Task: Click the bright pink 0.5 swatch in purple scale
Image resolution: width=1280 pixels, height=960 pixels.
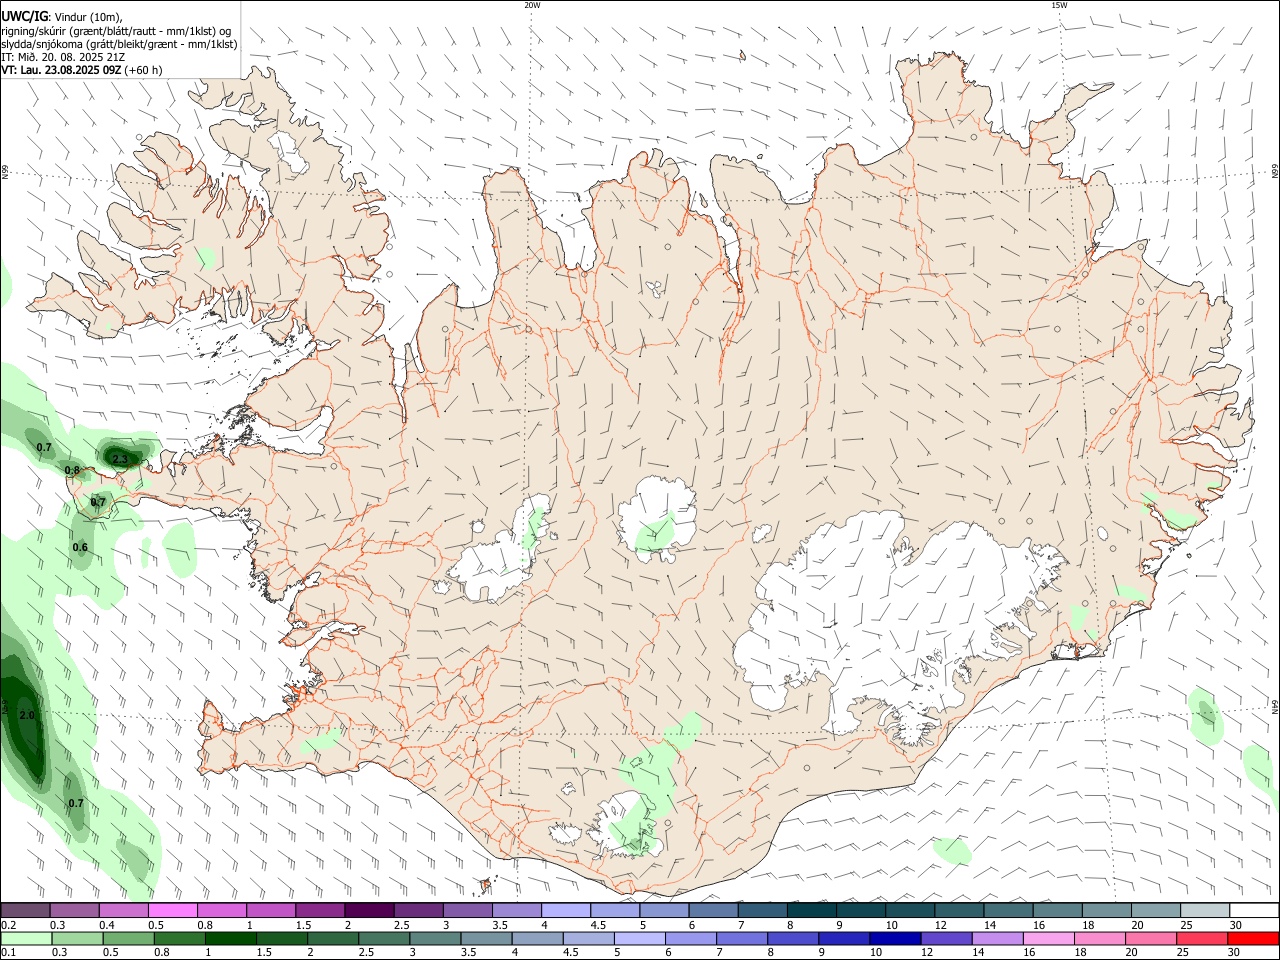Action: click(x=172, y=911)
